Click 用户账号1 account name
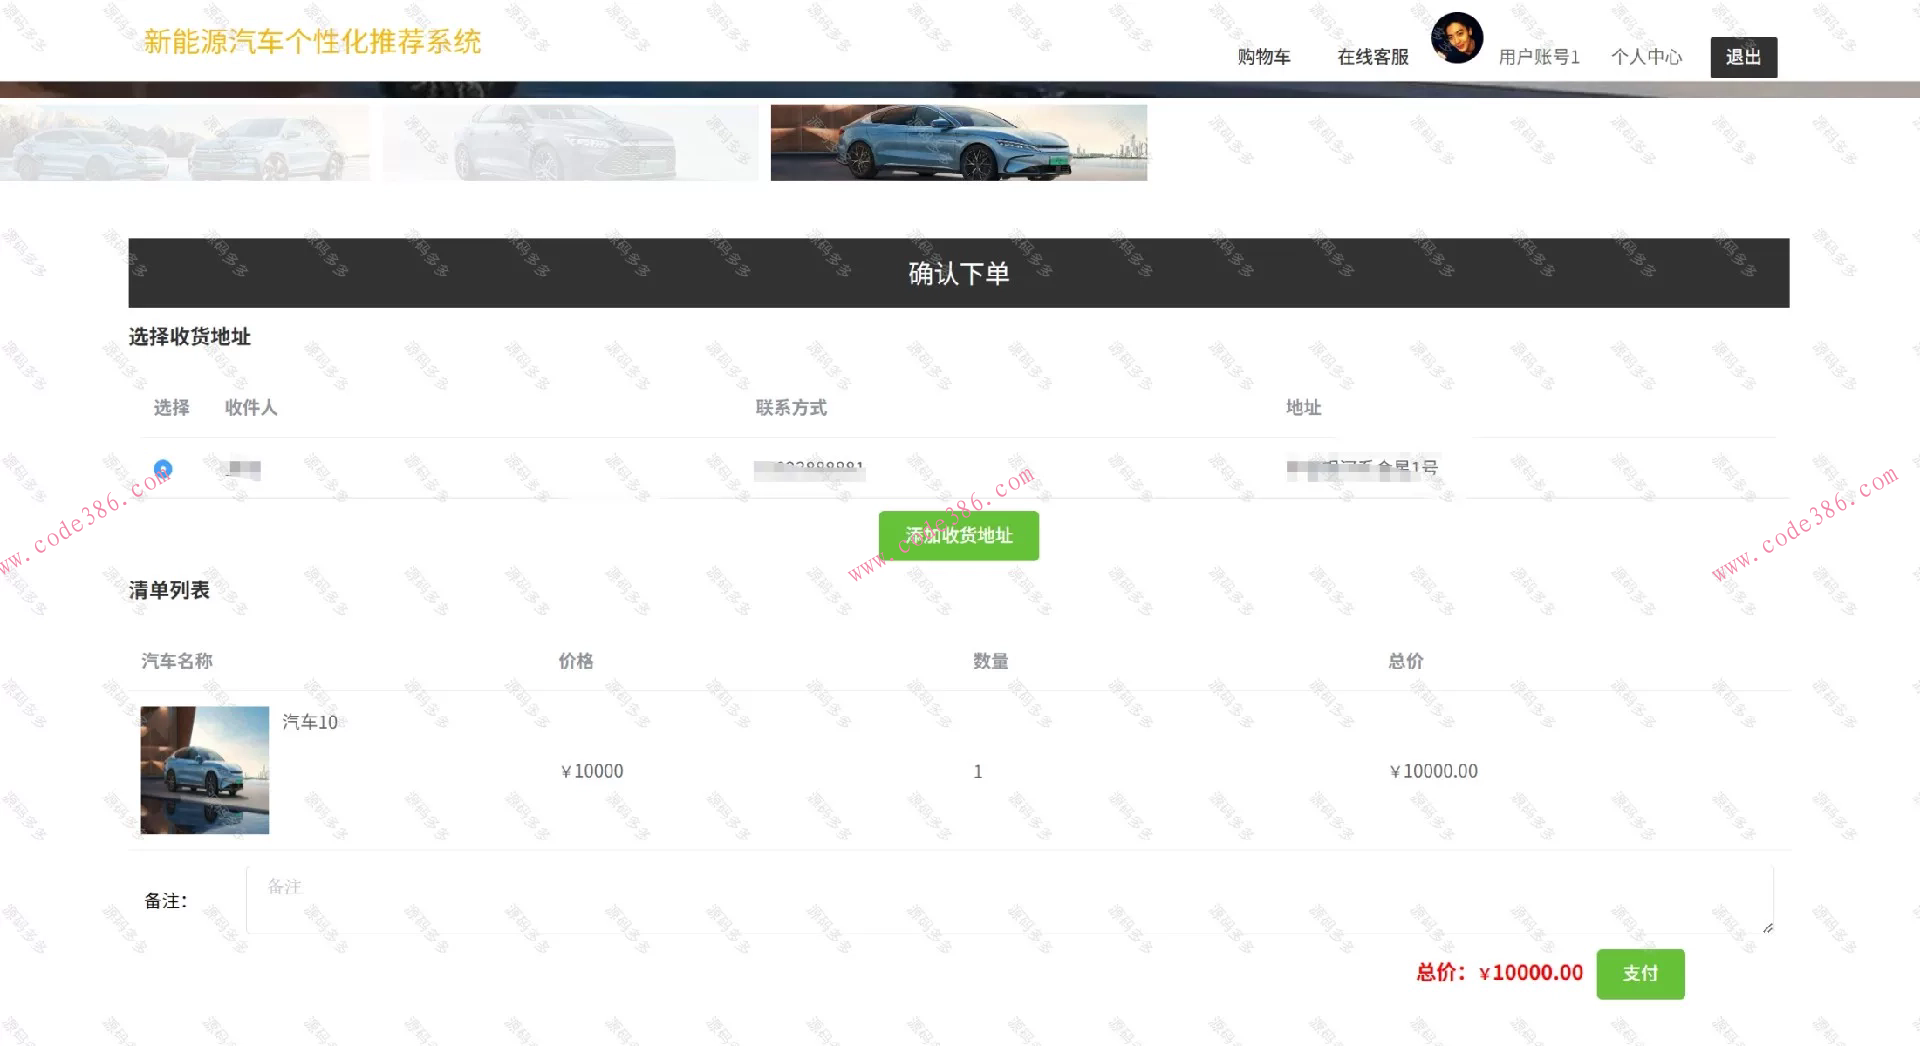This screenshot has width=1920, height=1046. coord(1537,57)
